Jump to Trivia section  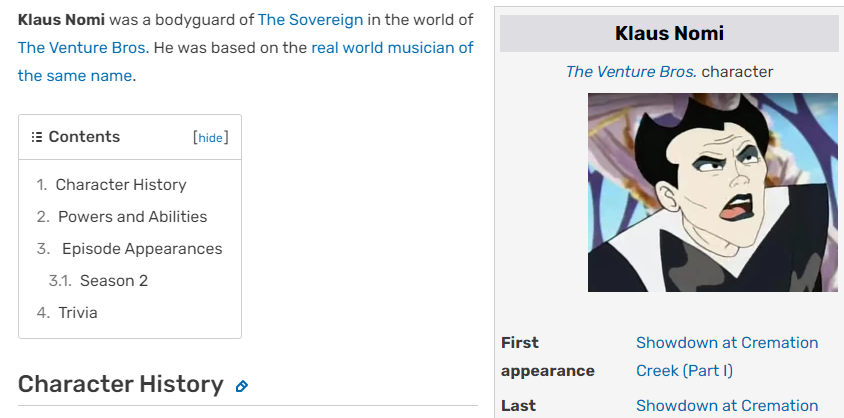coord(78,312)
